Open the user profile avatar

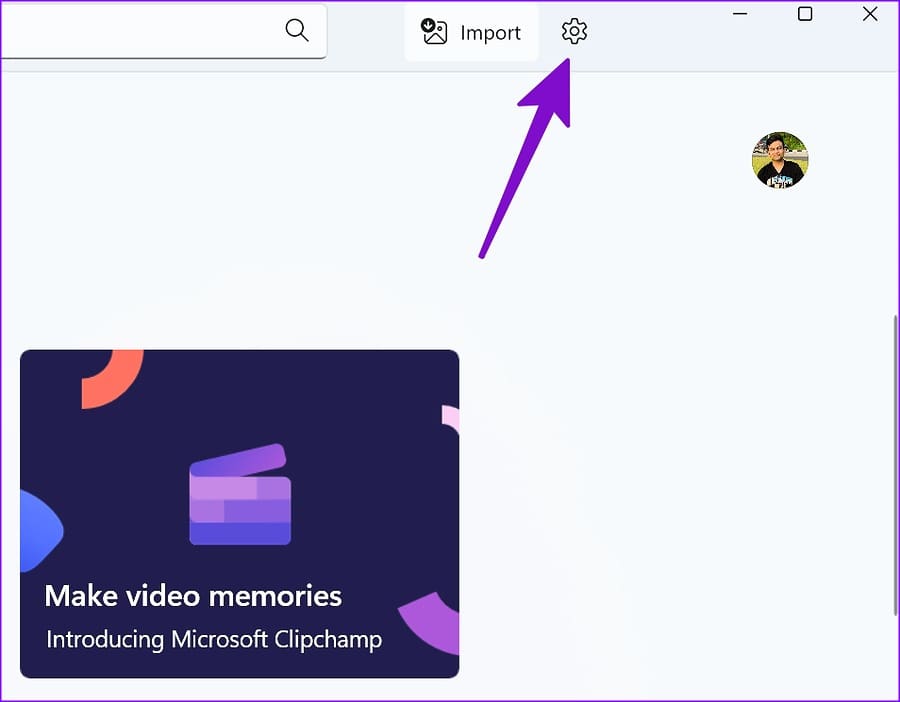click(x=780, y=160)
